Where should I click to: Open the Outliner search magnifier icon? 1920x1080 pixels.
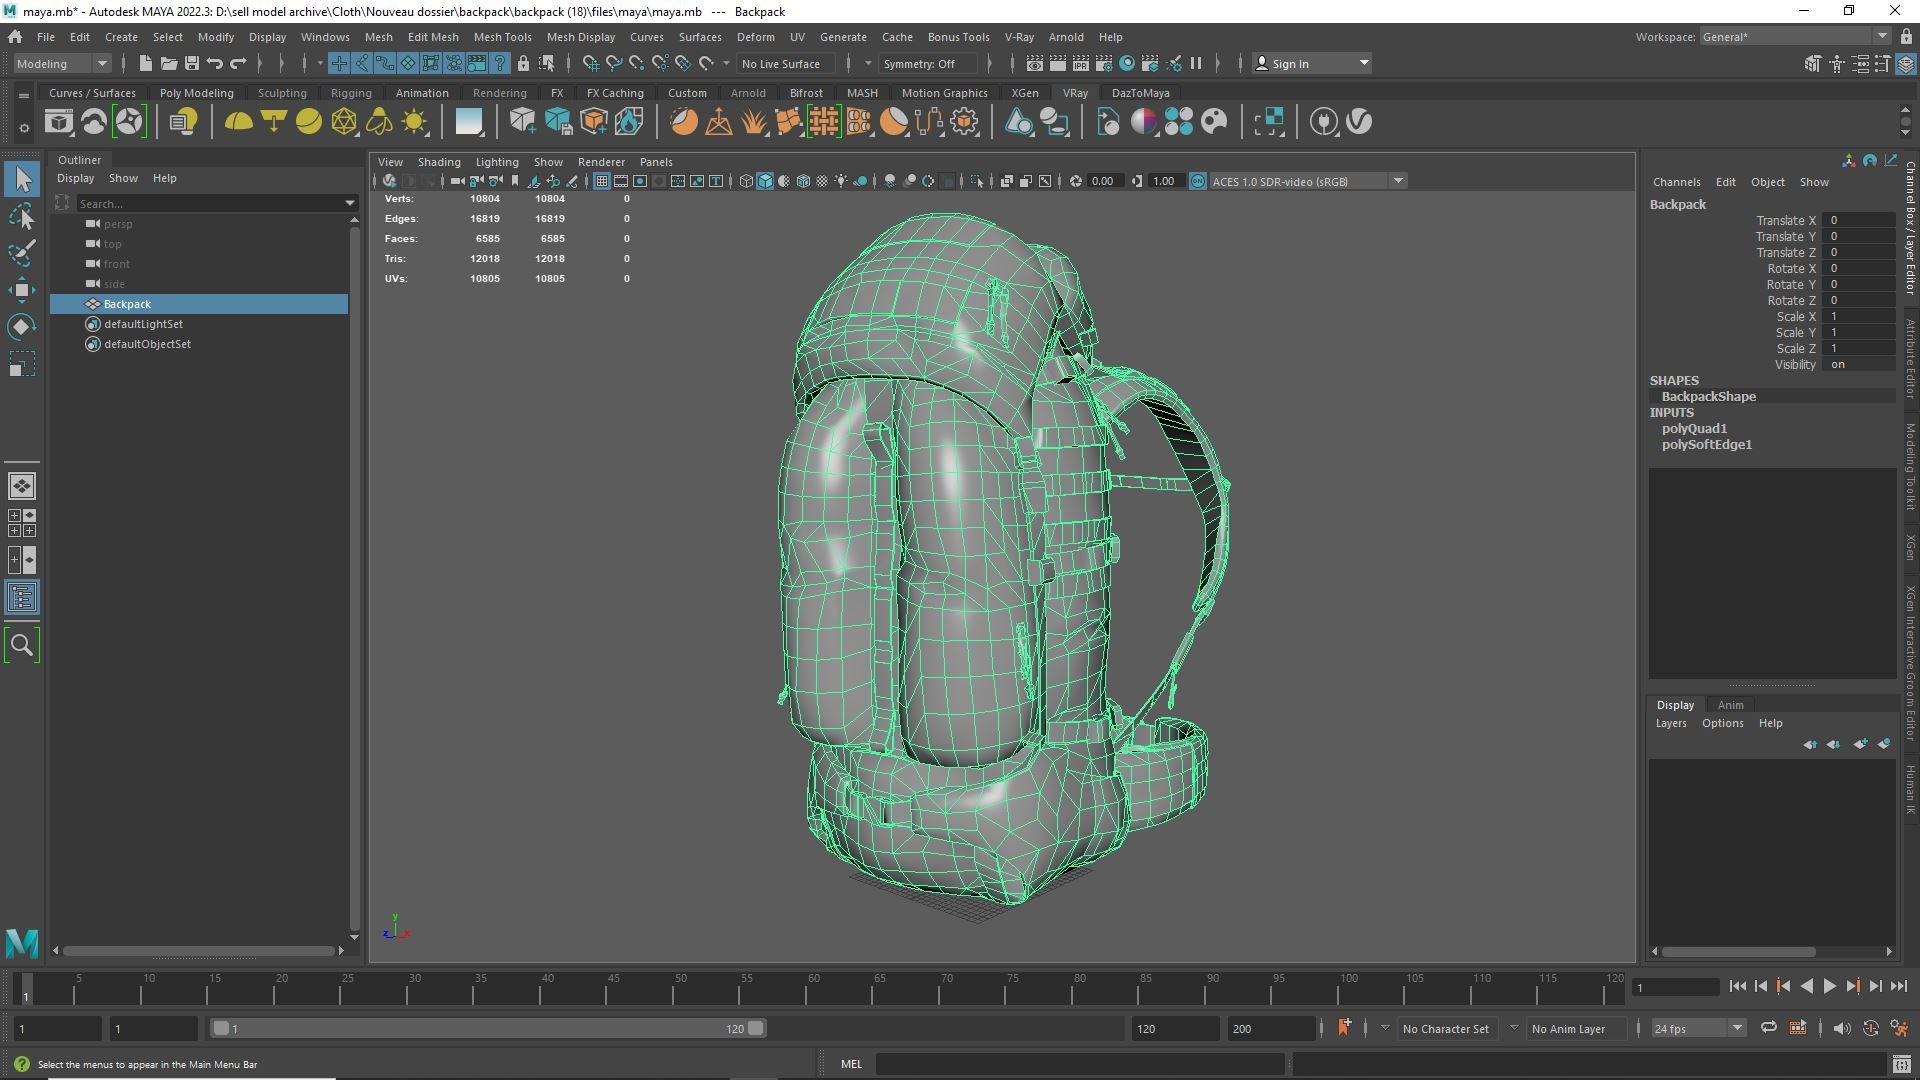pyautogui.click(x=21, y=646)
